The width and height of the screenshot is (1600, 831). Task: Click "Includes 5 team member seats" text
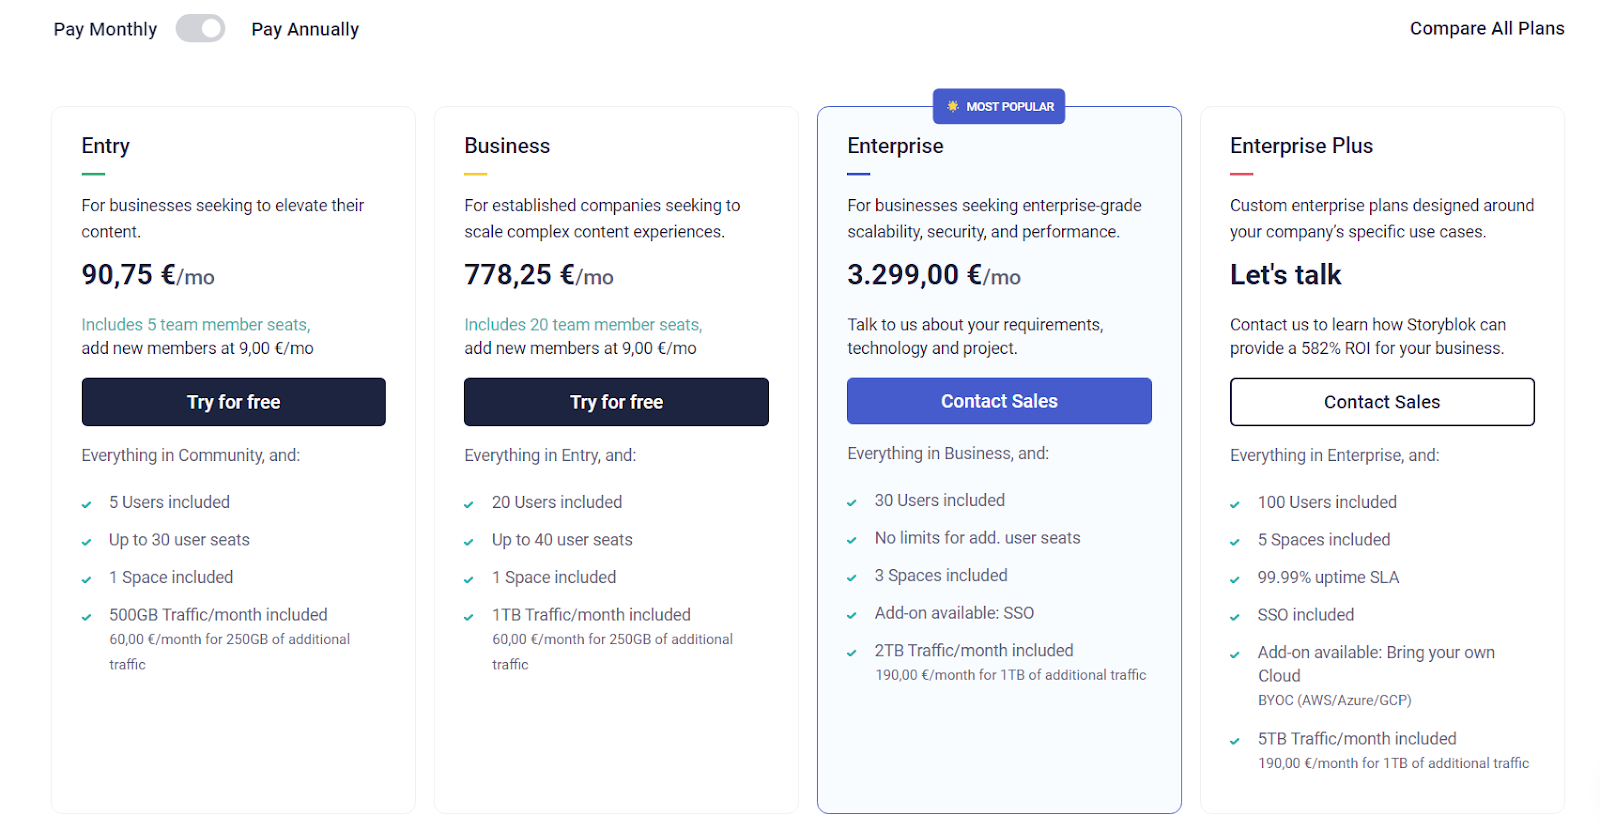194,324
